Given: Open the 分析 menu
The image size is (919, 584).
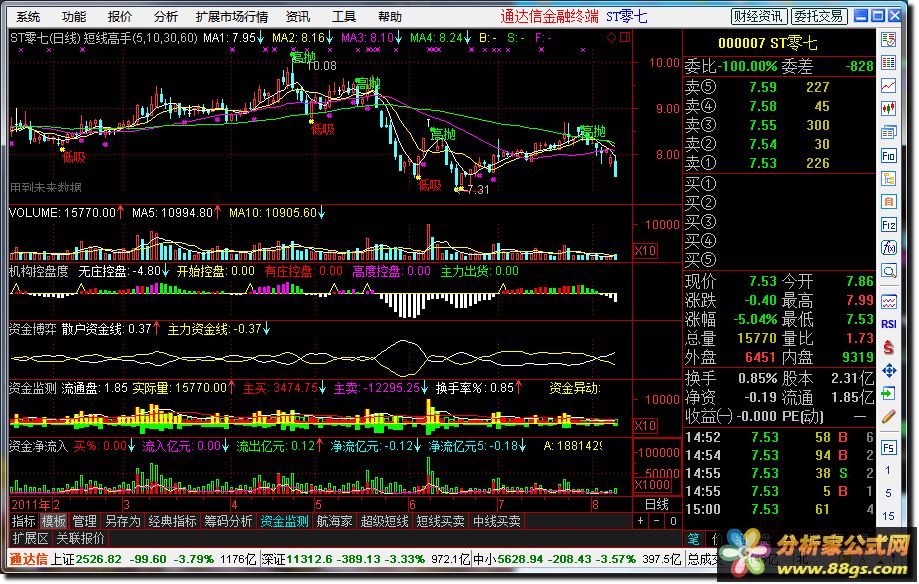Looking at the screenshot, I should tap(166, 16).
